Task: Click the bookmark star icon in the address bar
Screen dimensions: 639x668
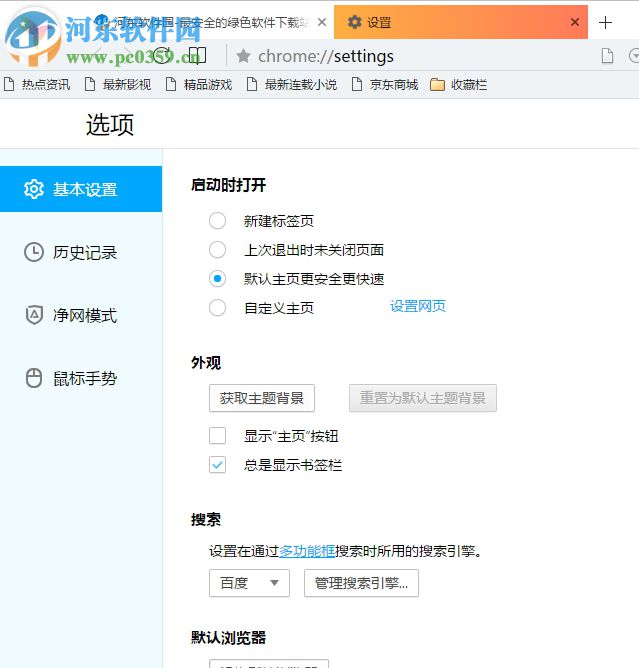Action: [x=243, y=56]
